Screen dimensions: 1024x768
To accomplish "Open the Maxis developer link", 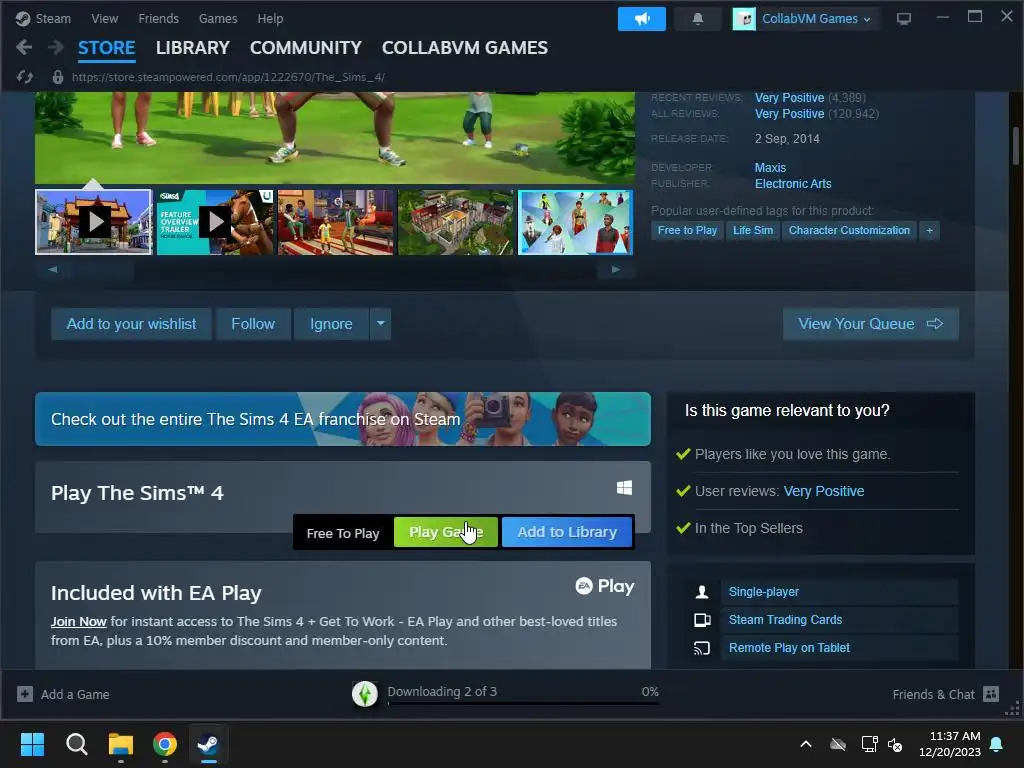I will pyautogui.click(x=771, y=168).
